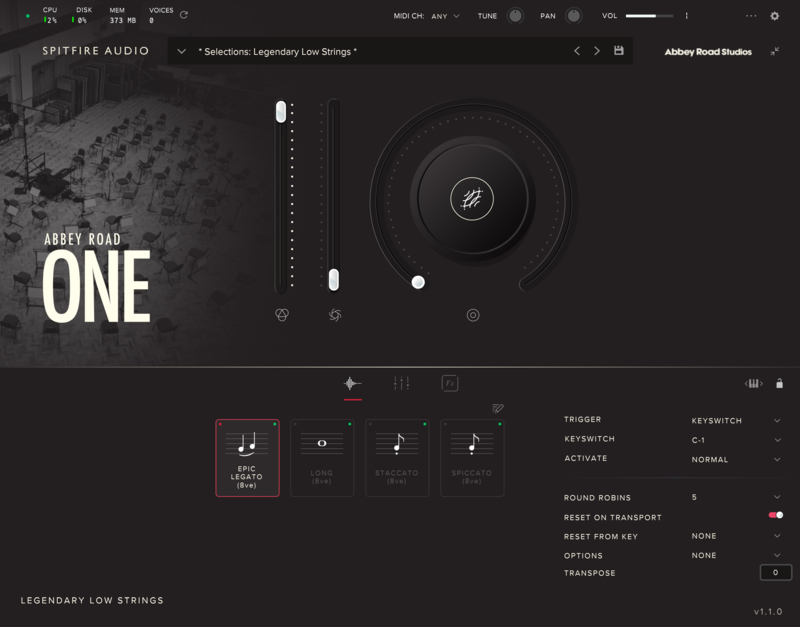
Task: Click the expression icon below left slider
Action: 282,315
